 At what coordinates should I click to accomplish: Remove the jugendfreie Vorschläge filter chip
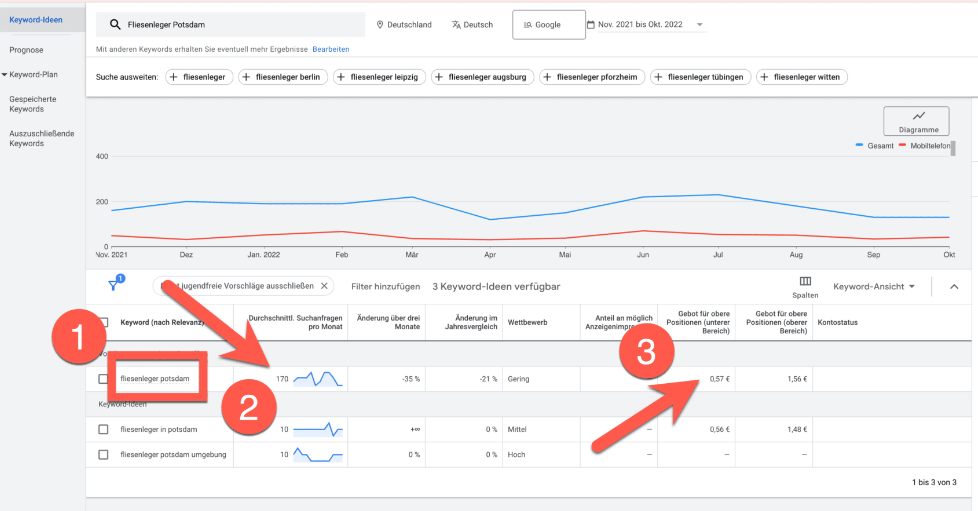click(x=324, y=286)
